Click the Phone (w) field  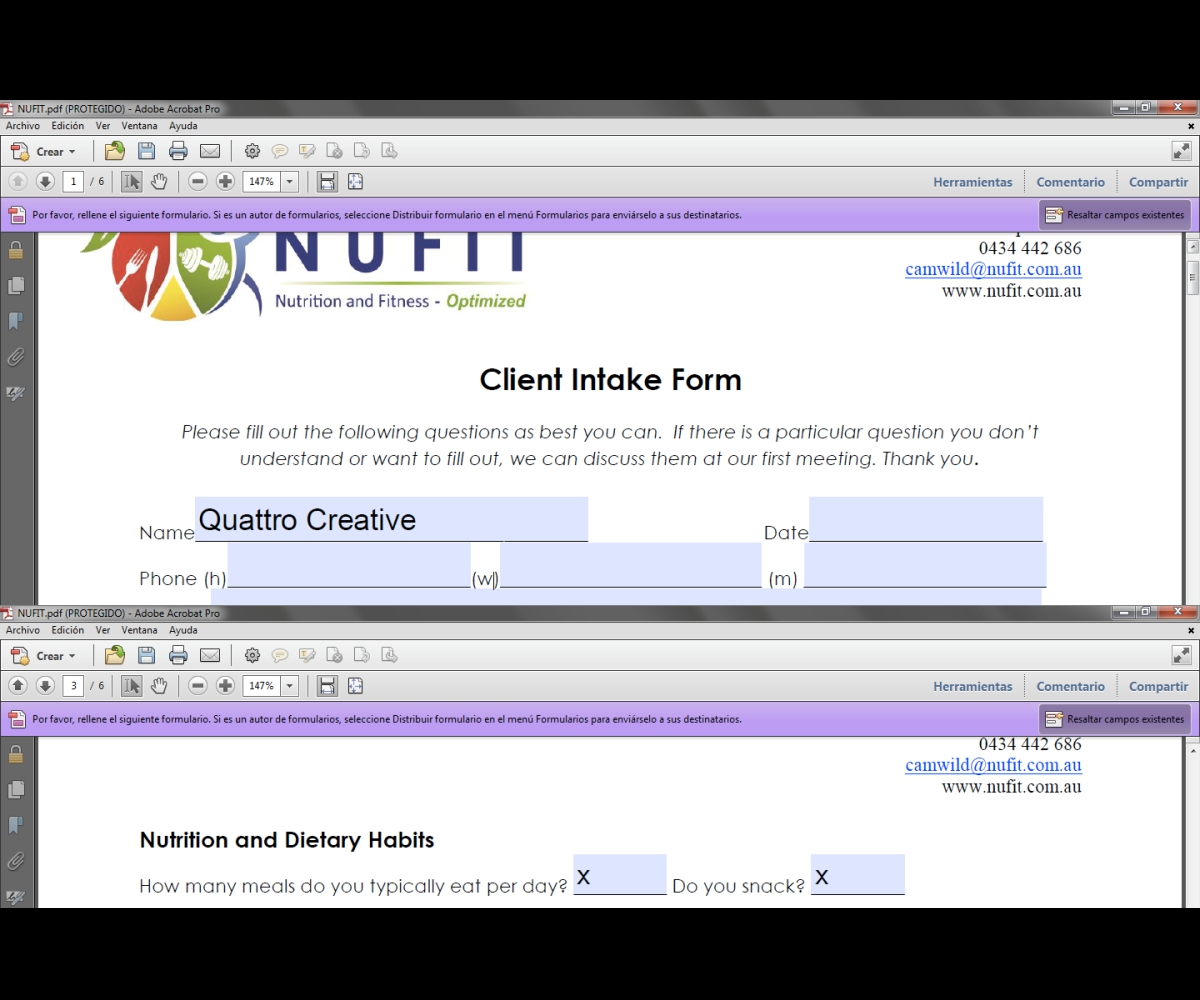[x=630, y=565]
